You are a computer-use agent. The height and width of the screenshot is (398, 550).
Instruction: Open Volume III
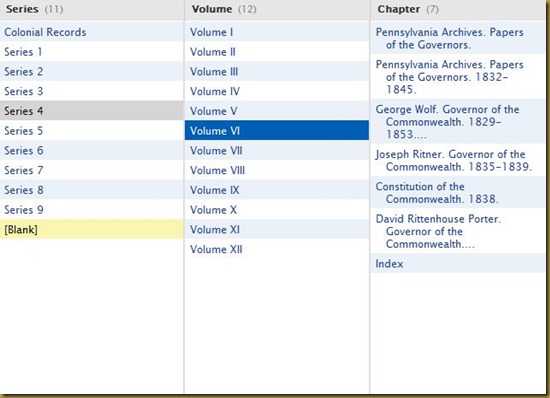point(277,72)
